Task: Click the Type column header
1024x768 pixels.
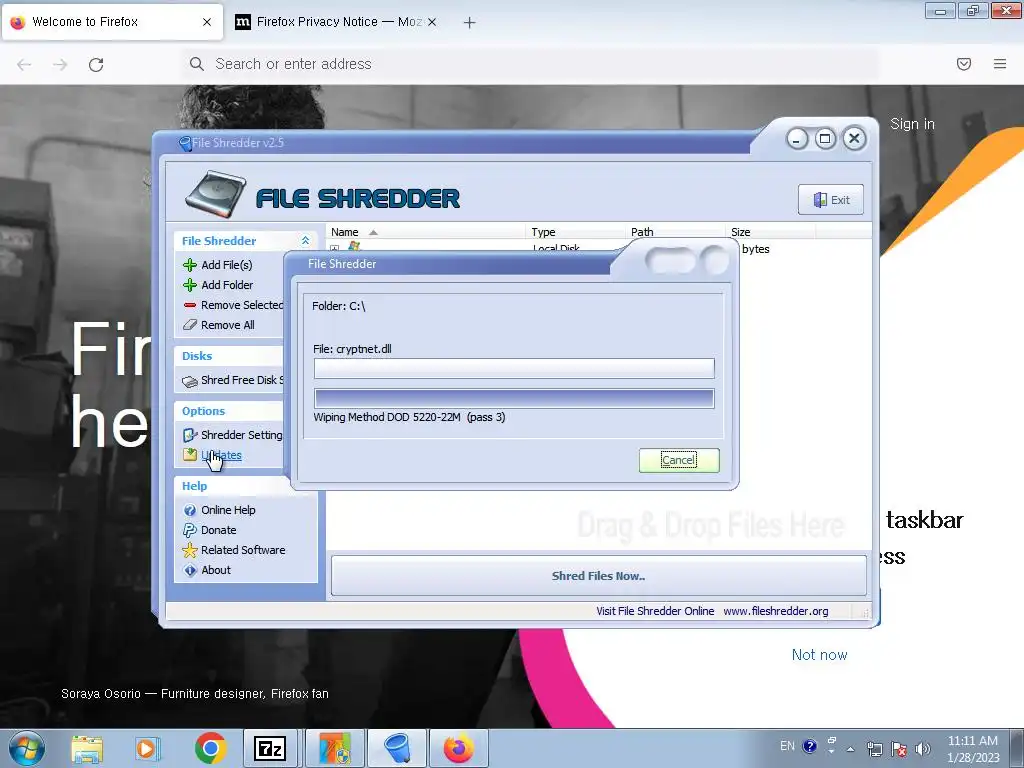Action: click(x=575, y=232)
